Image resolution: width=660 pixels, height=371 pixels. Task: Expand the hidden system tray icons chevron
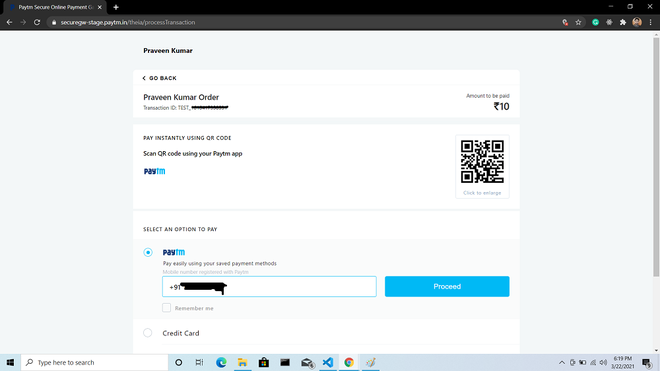[x=562, y=362]
